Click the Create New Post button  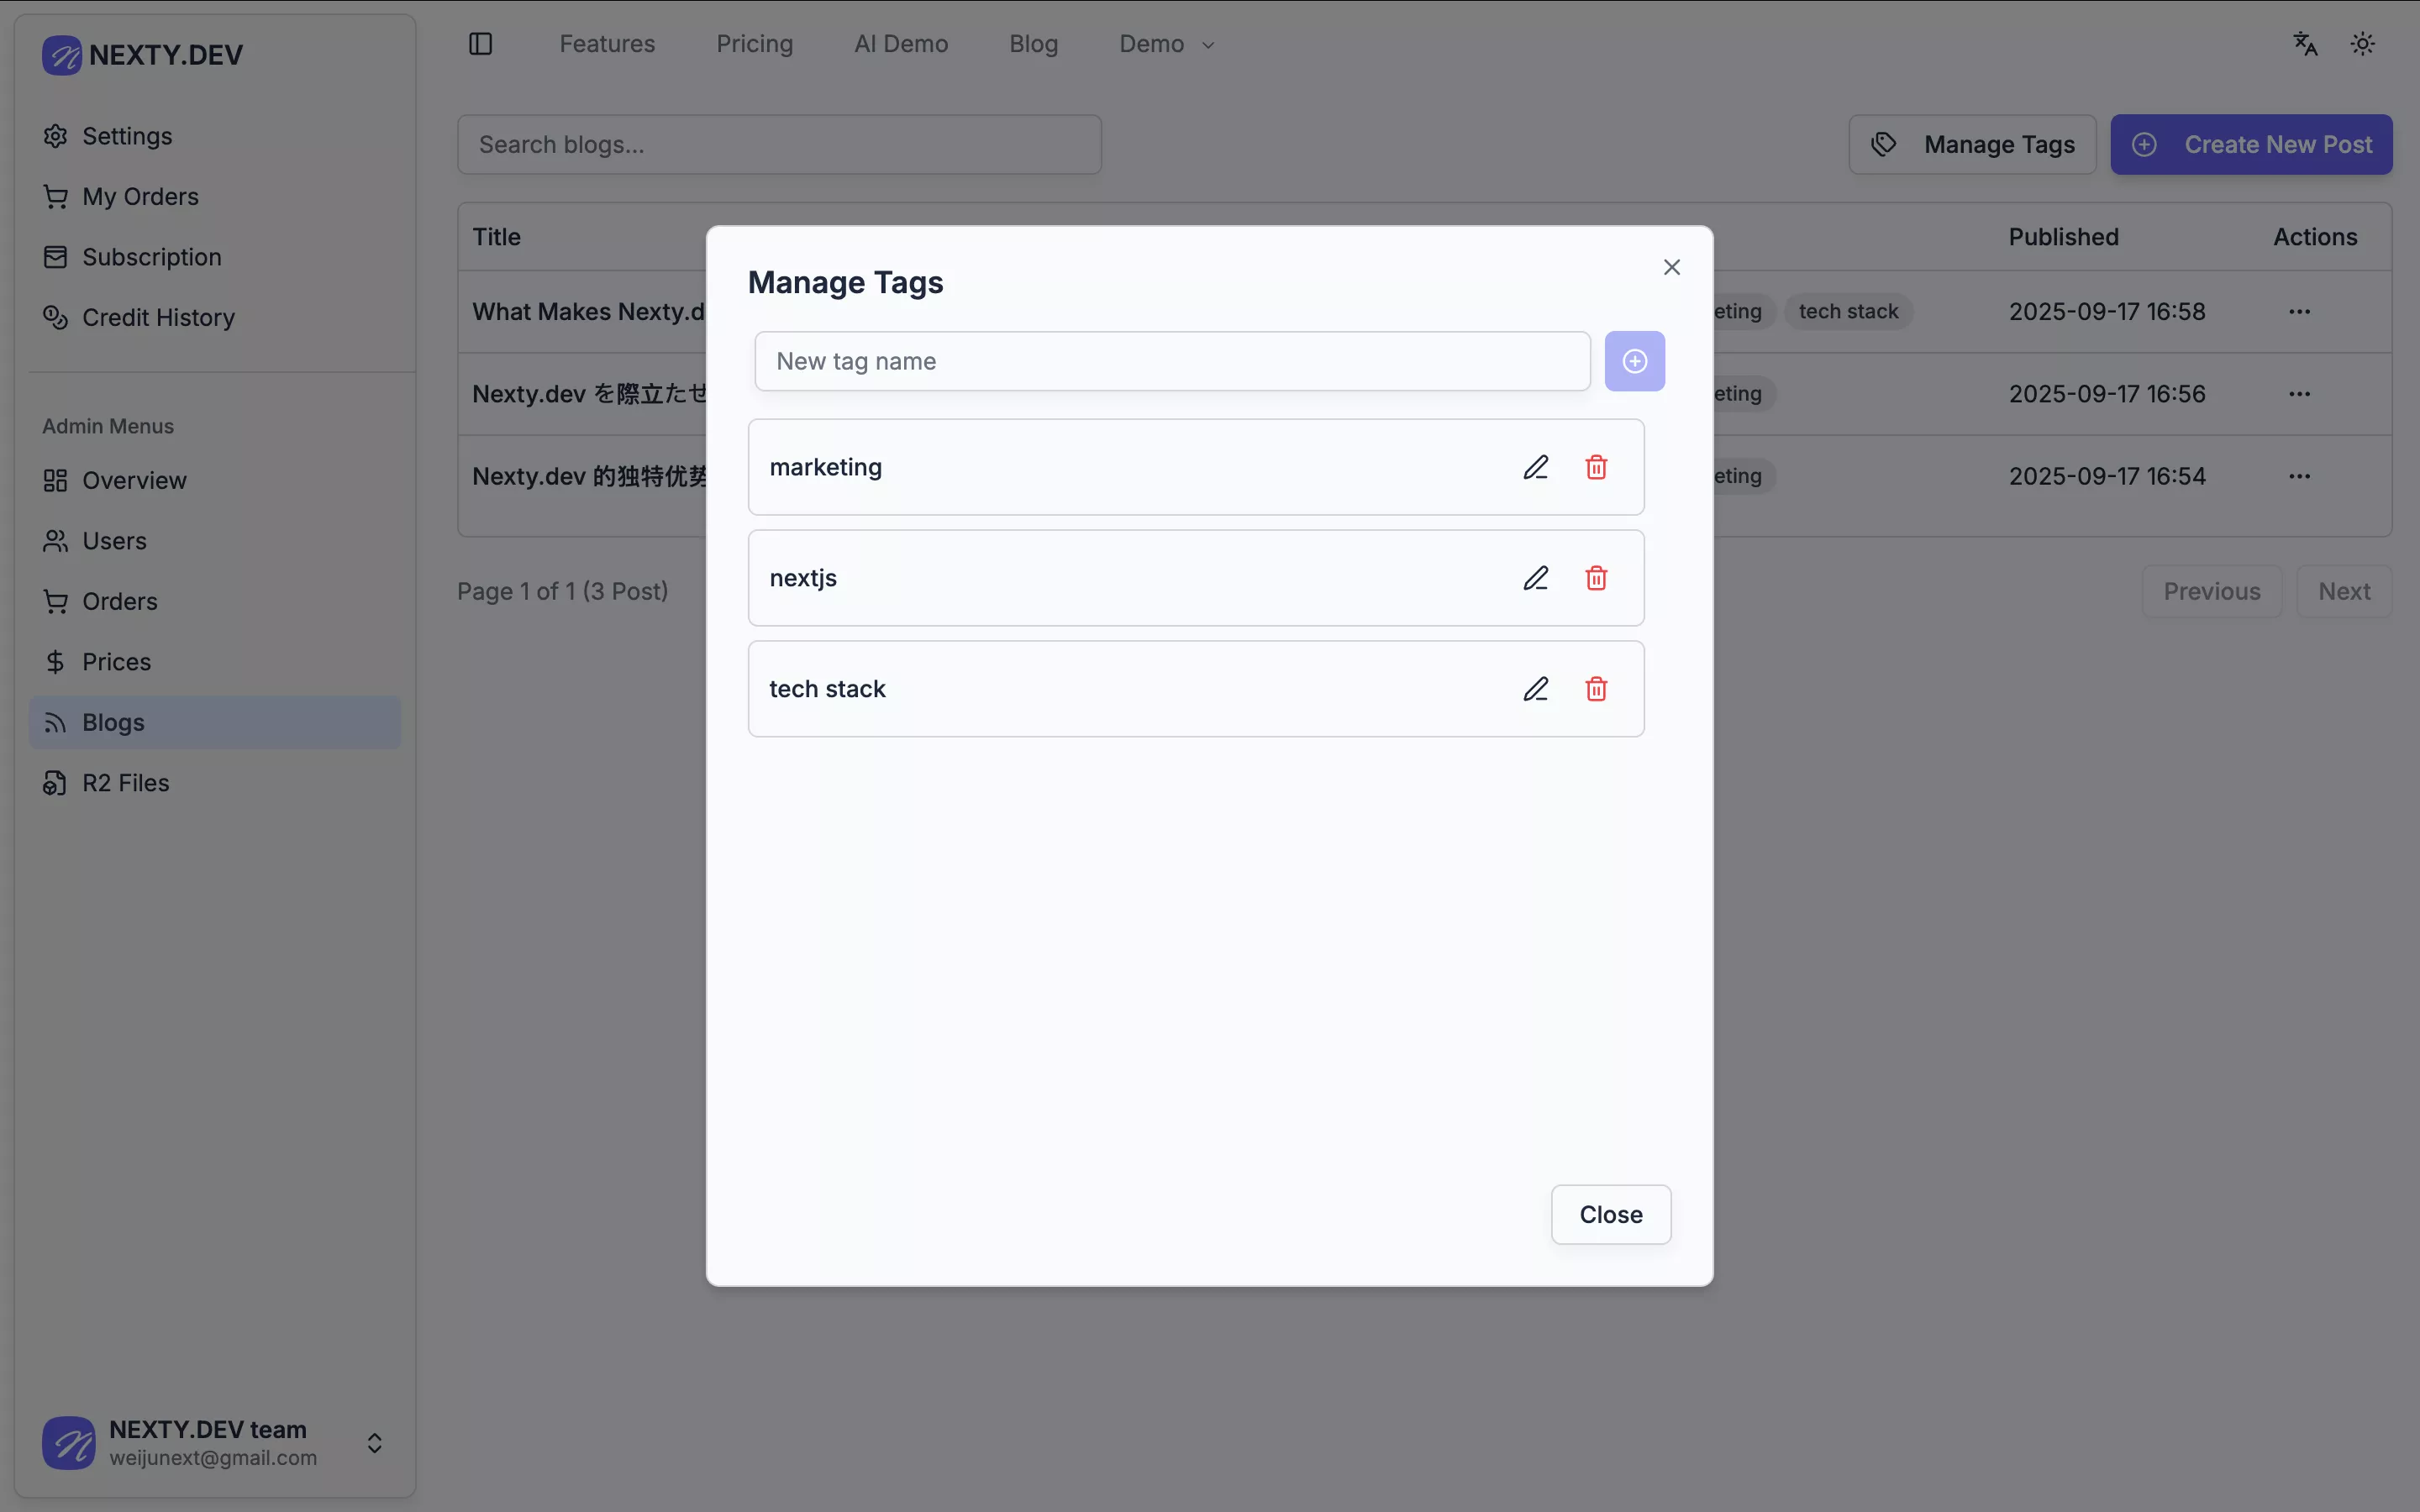[x=2250, y=145]
